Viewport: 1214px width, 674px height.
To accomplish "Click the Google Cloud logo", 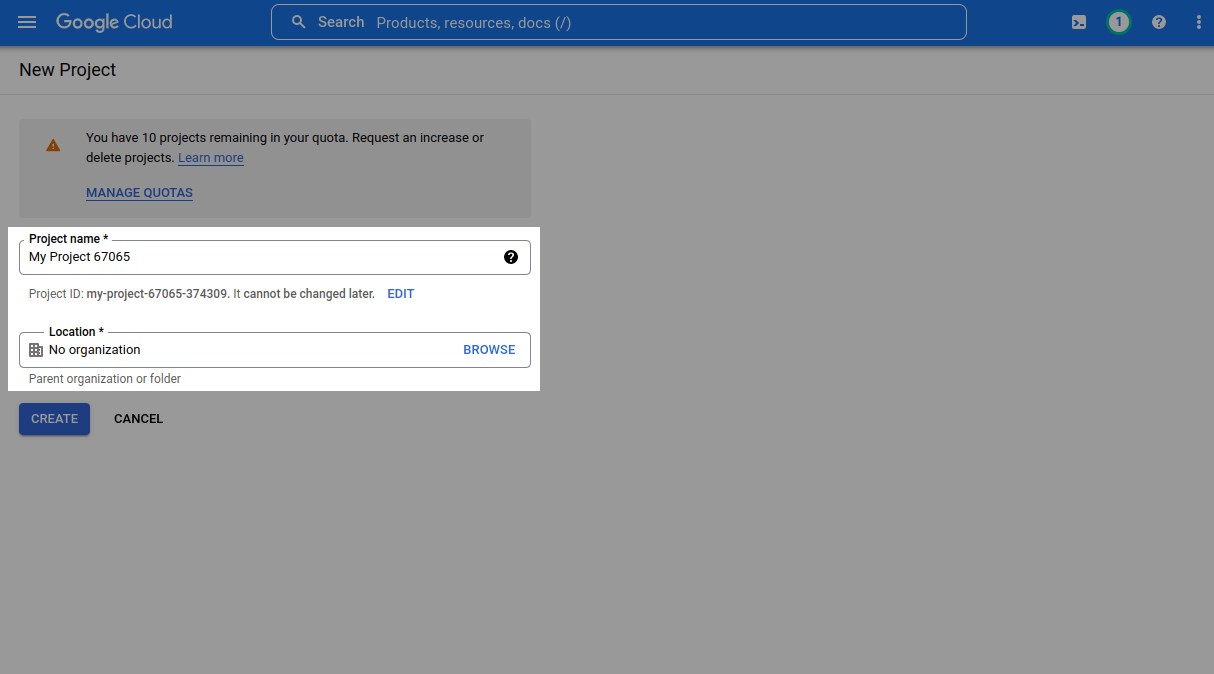I will pos(114,22).
